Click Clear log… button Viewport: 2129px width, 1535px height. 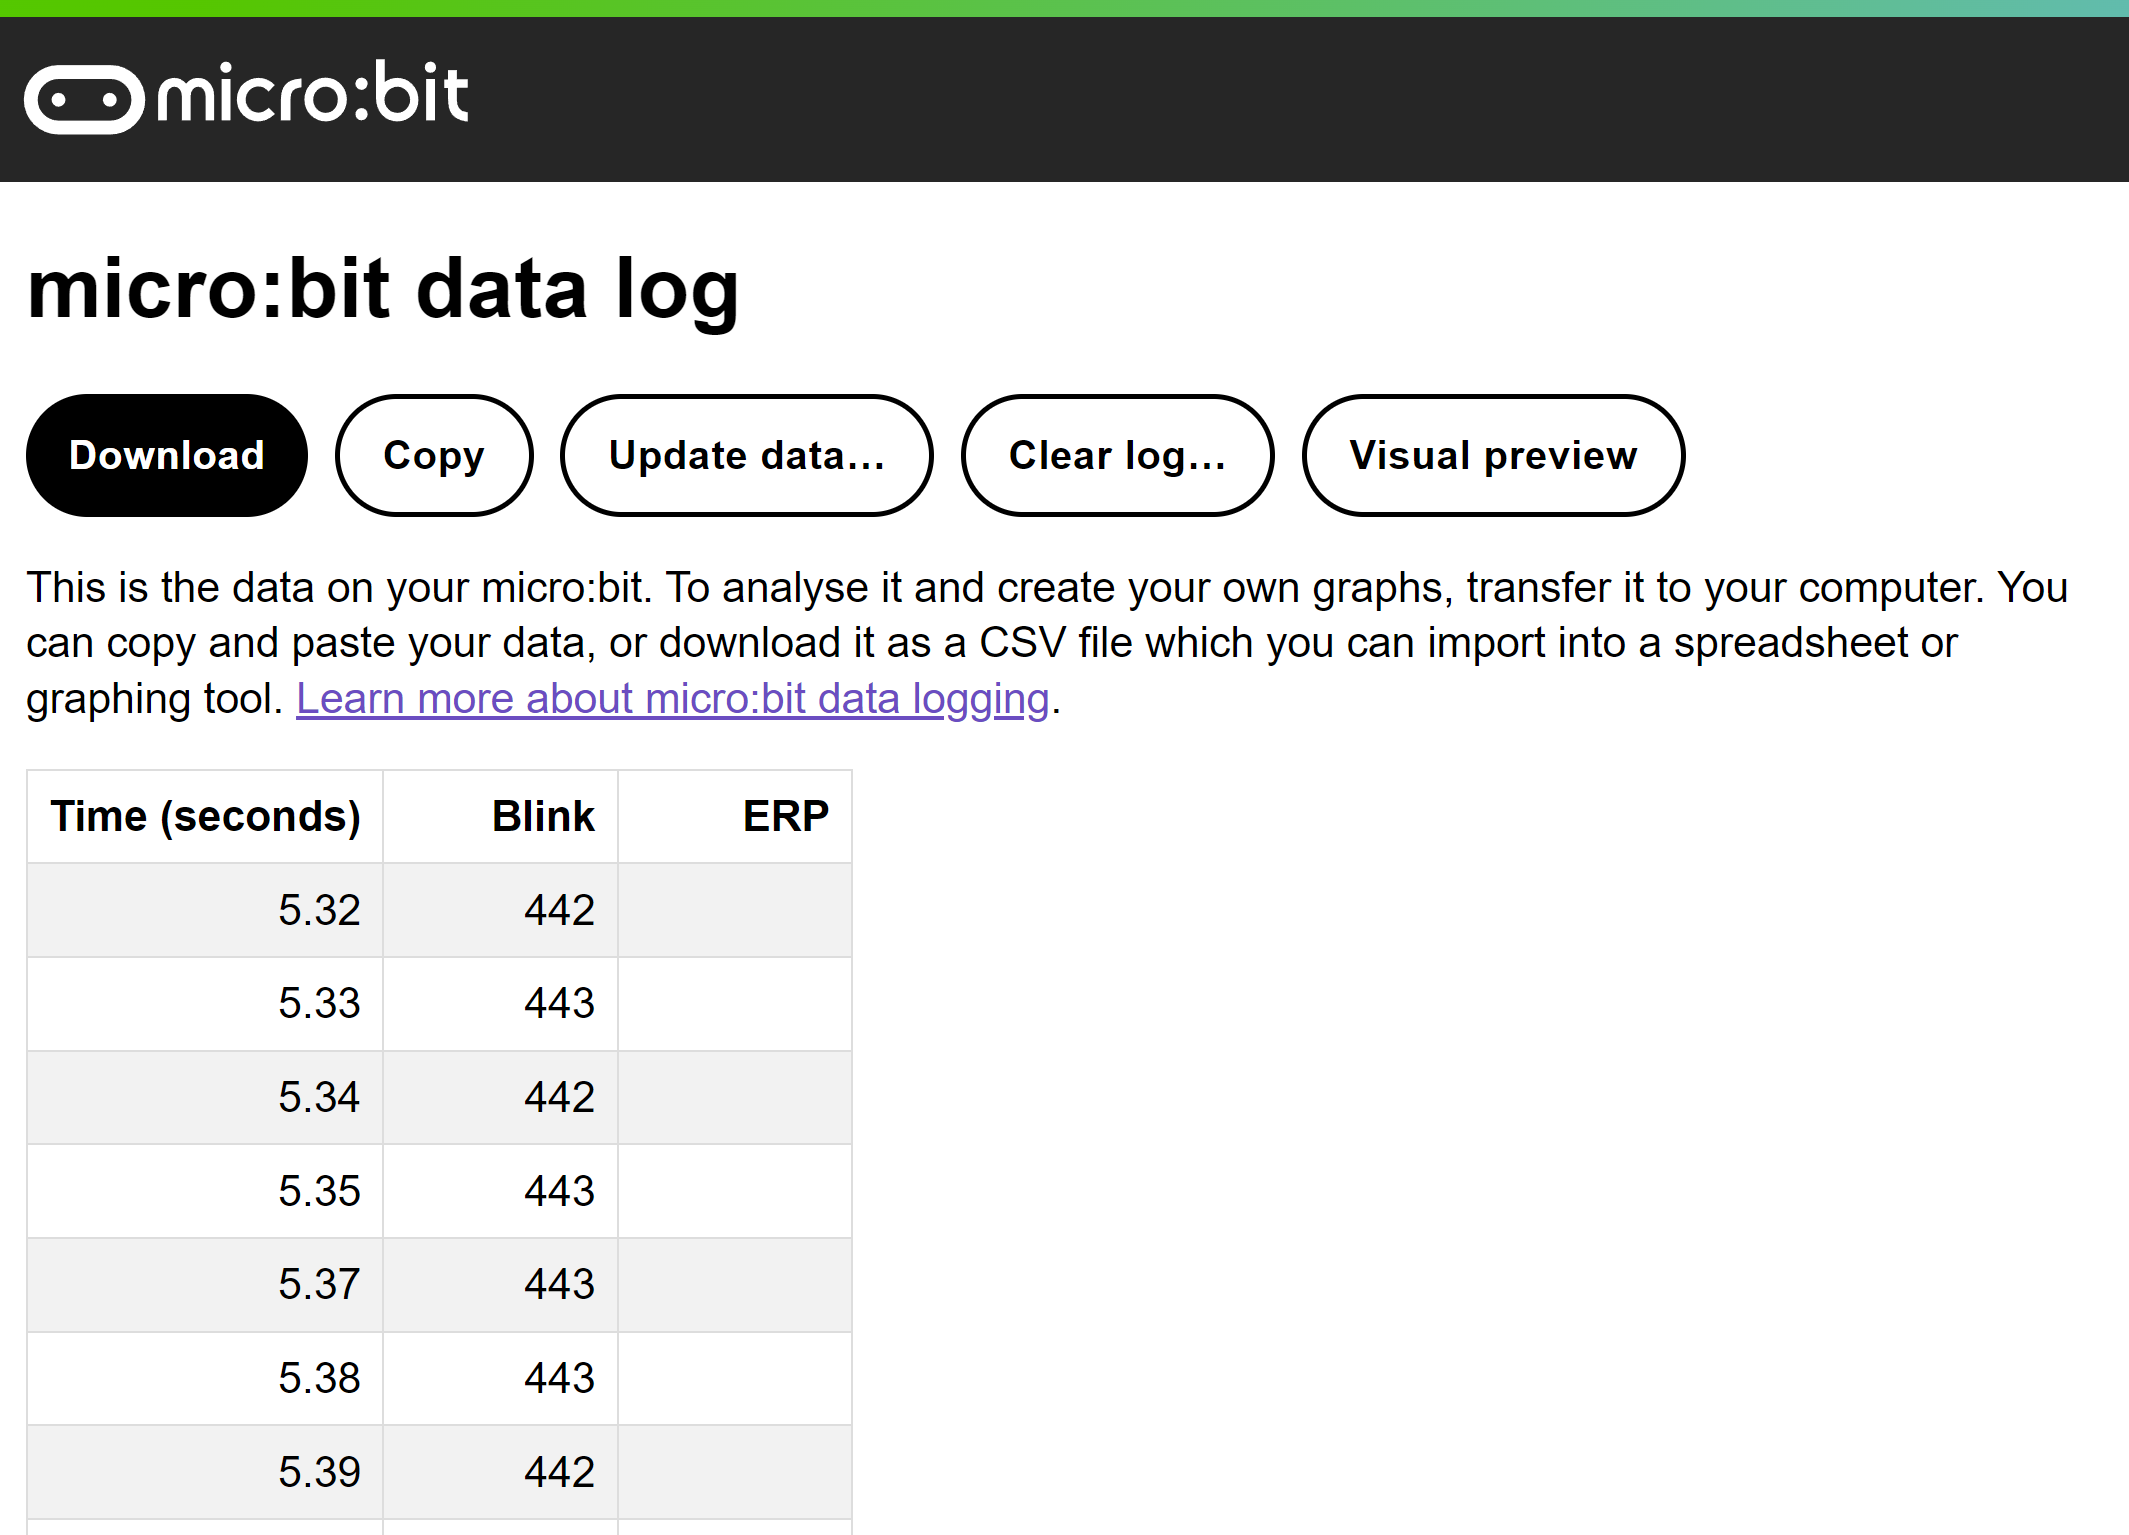point(1117,456)
